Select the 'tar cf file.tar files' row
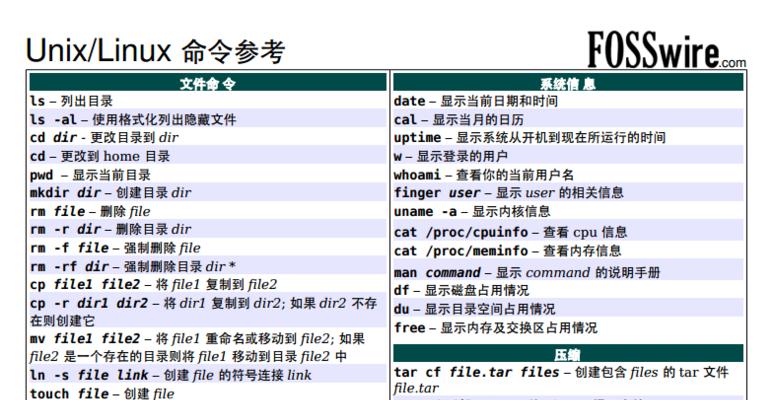Viewport: 774px width, 400px height. point(568,380)
